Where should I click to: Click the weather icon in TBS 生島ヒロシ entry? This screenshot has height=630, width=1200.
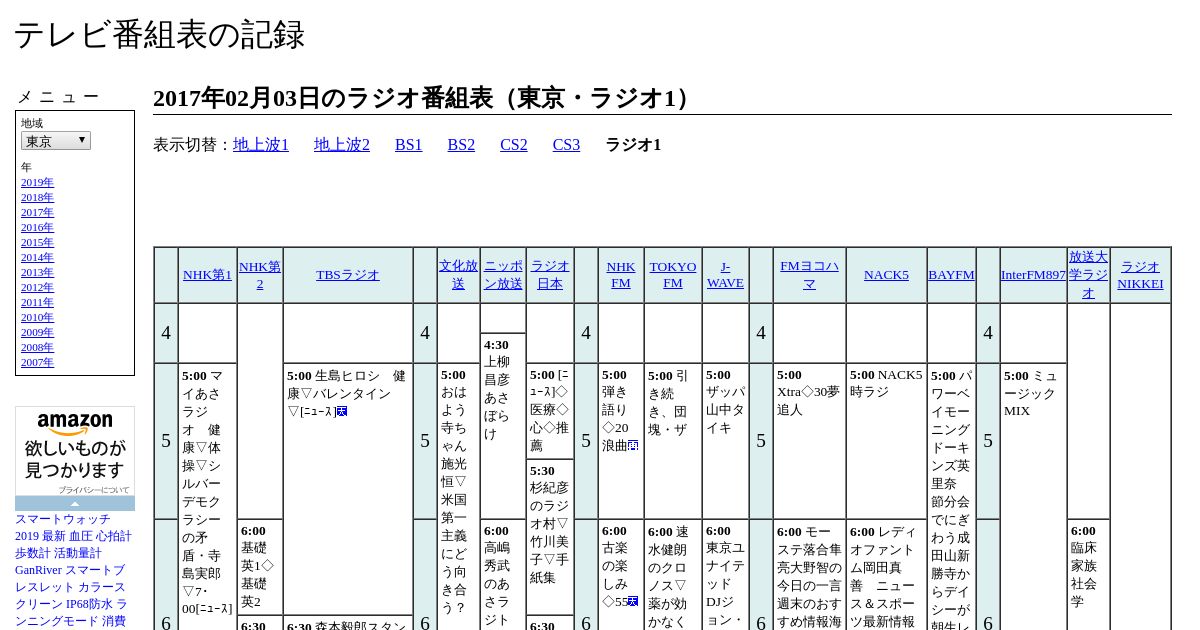point(342,411)
